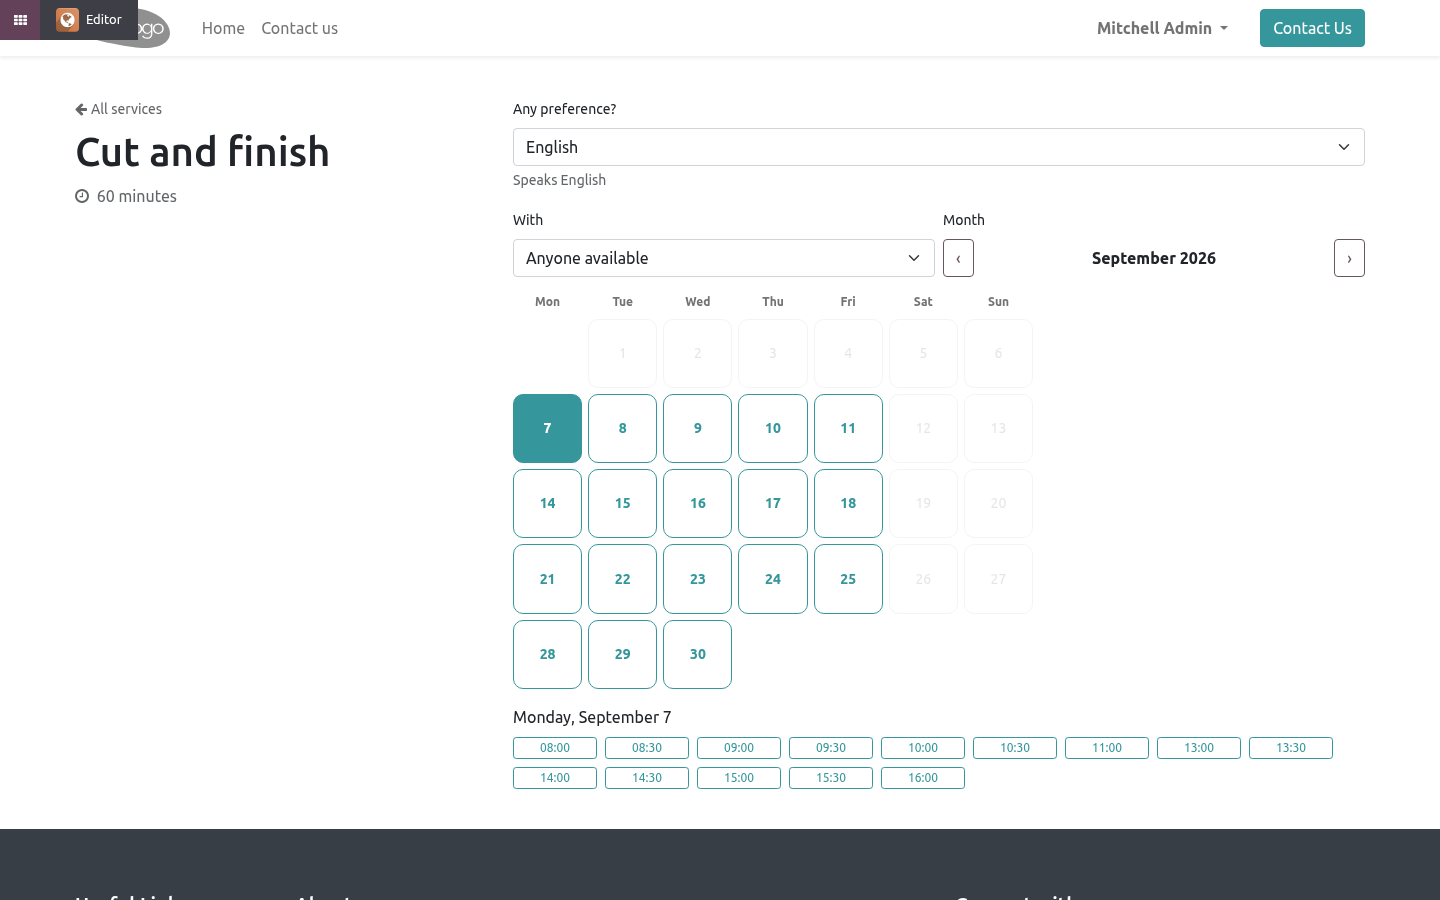The width and height of the screenshot is (1440, 900).
Task: Select September 7 on calendar
Action: [547, 428]
